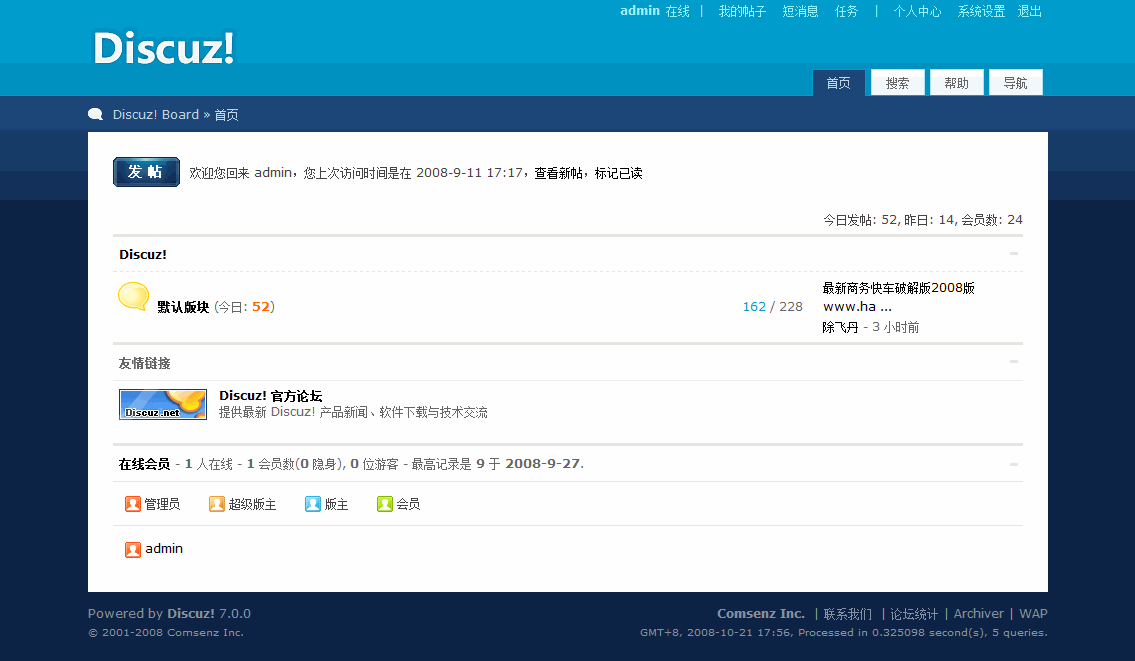Click the user icon beside admin online
Viewport: 1135px width, 661px height.
pos(133,549)
